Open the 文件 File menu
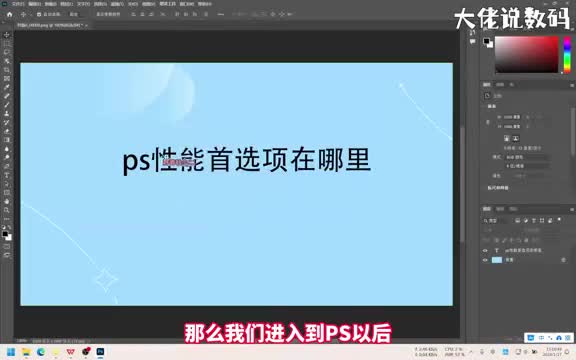Image resolution: width=576 pixels, height=360 pixels. [18, 4]
